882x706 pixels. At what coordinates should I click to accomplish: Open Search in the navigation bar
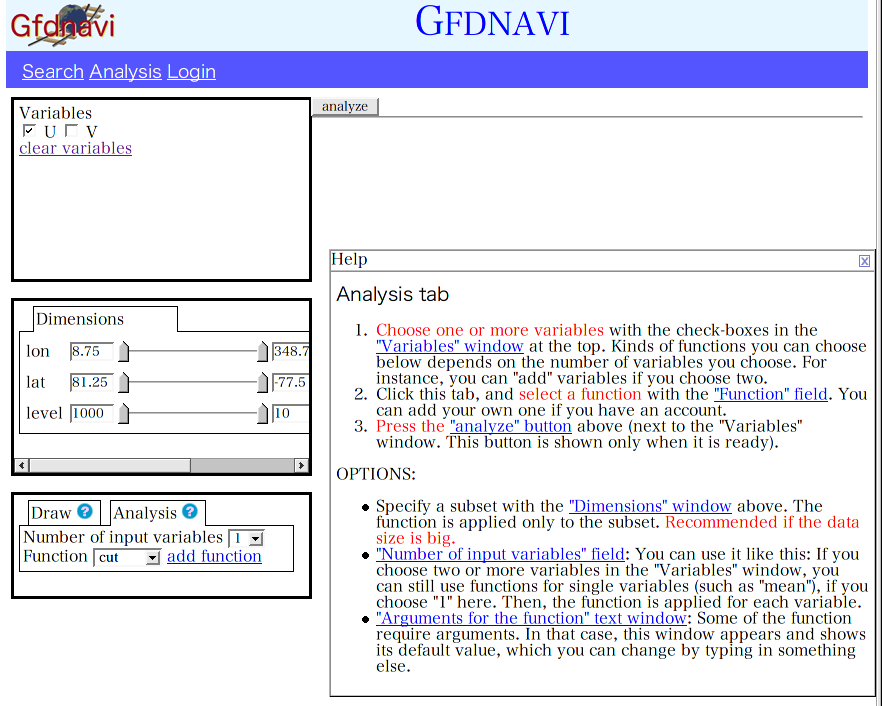click(53, 71)
